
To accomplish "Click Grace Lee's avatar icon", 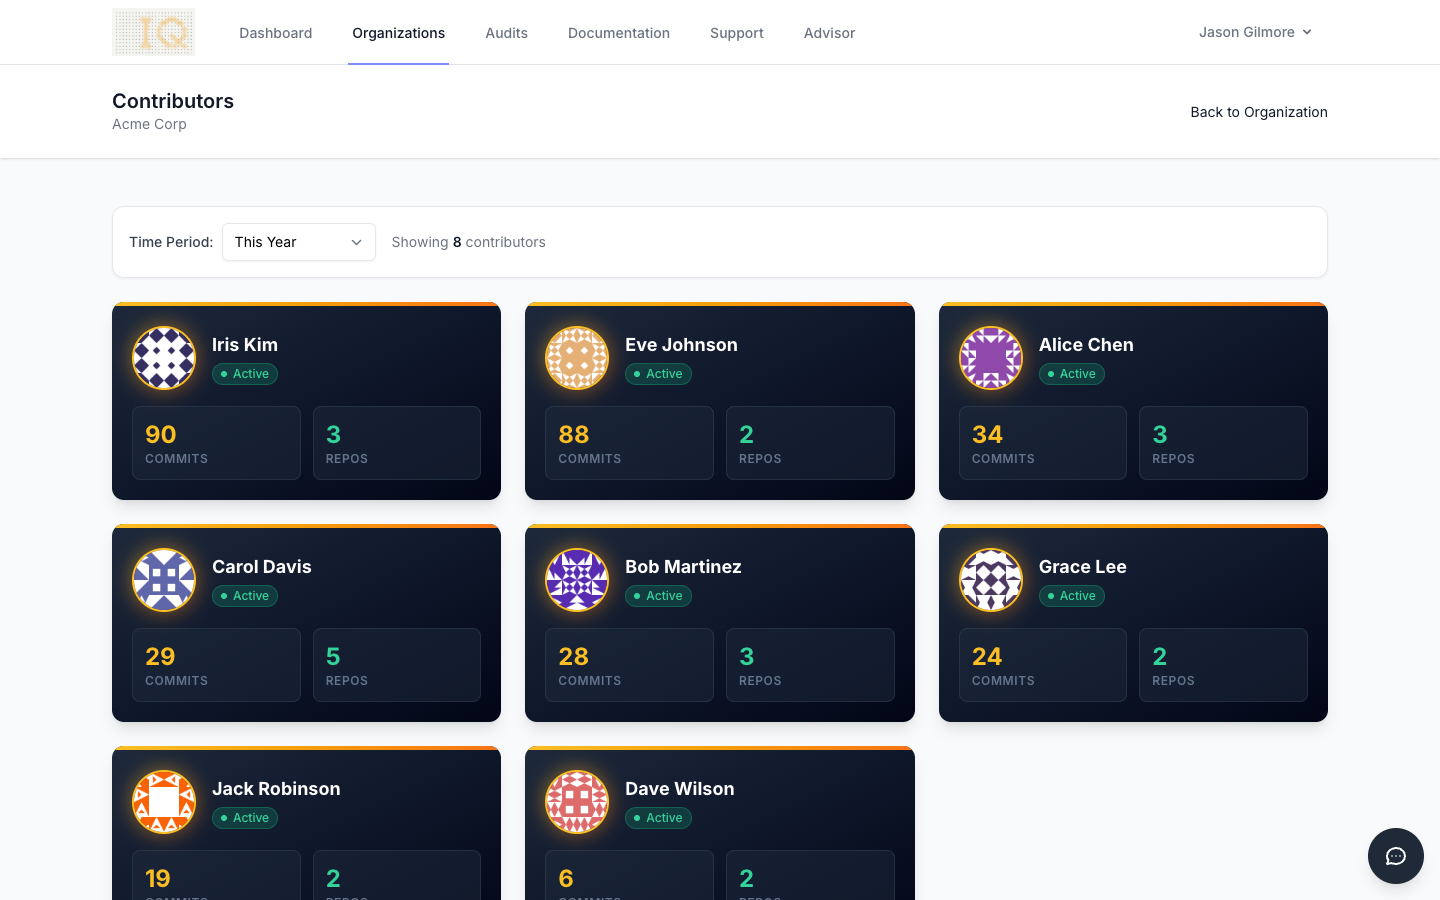I will [991, 580].
